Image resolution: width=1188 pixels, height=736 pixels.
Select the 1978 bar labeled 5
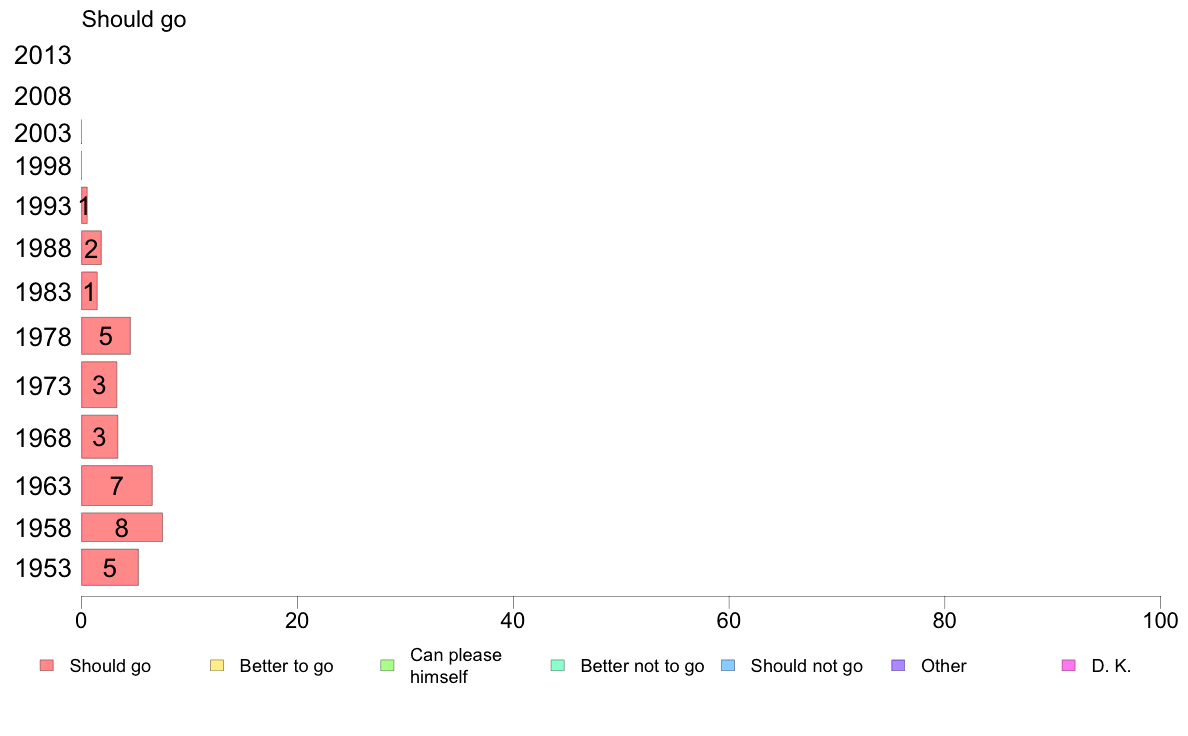(x=106, y=336)
